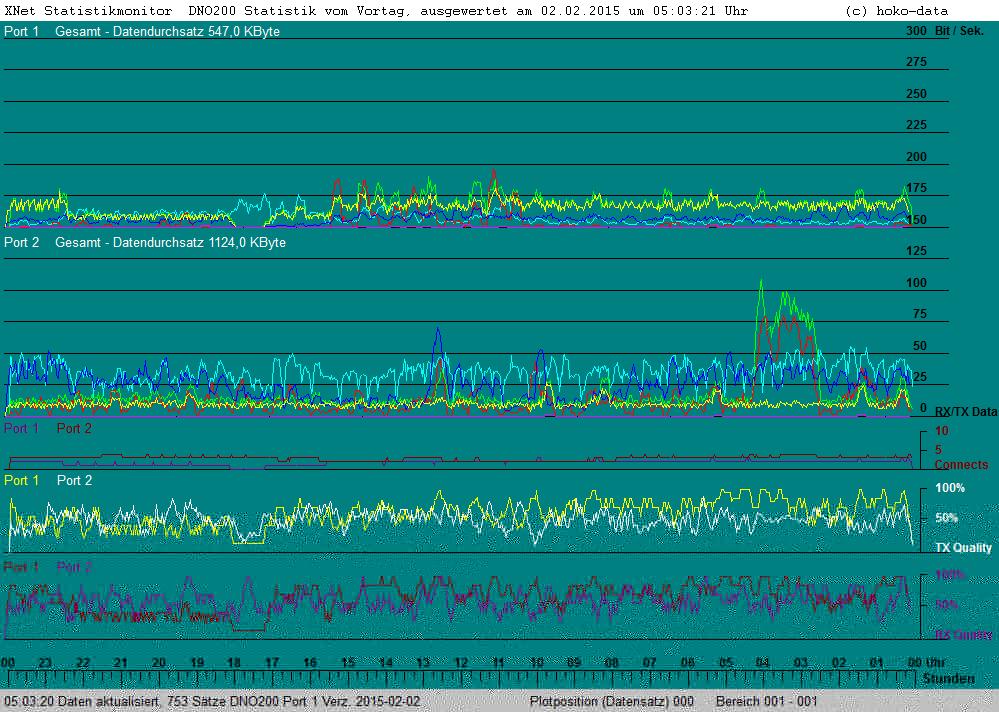Click the '125' value on the throughput axis

pos(916,251)
